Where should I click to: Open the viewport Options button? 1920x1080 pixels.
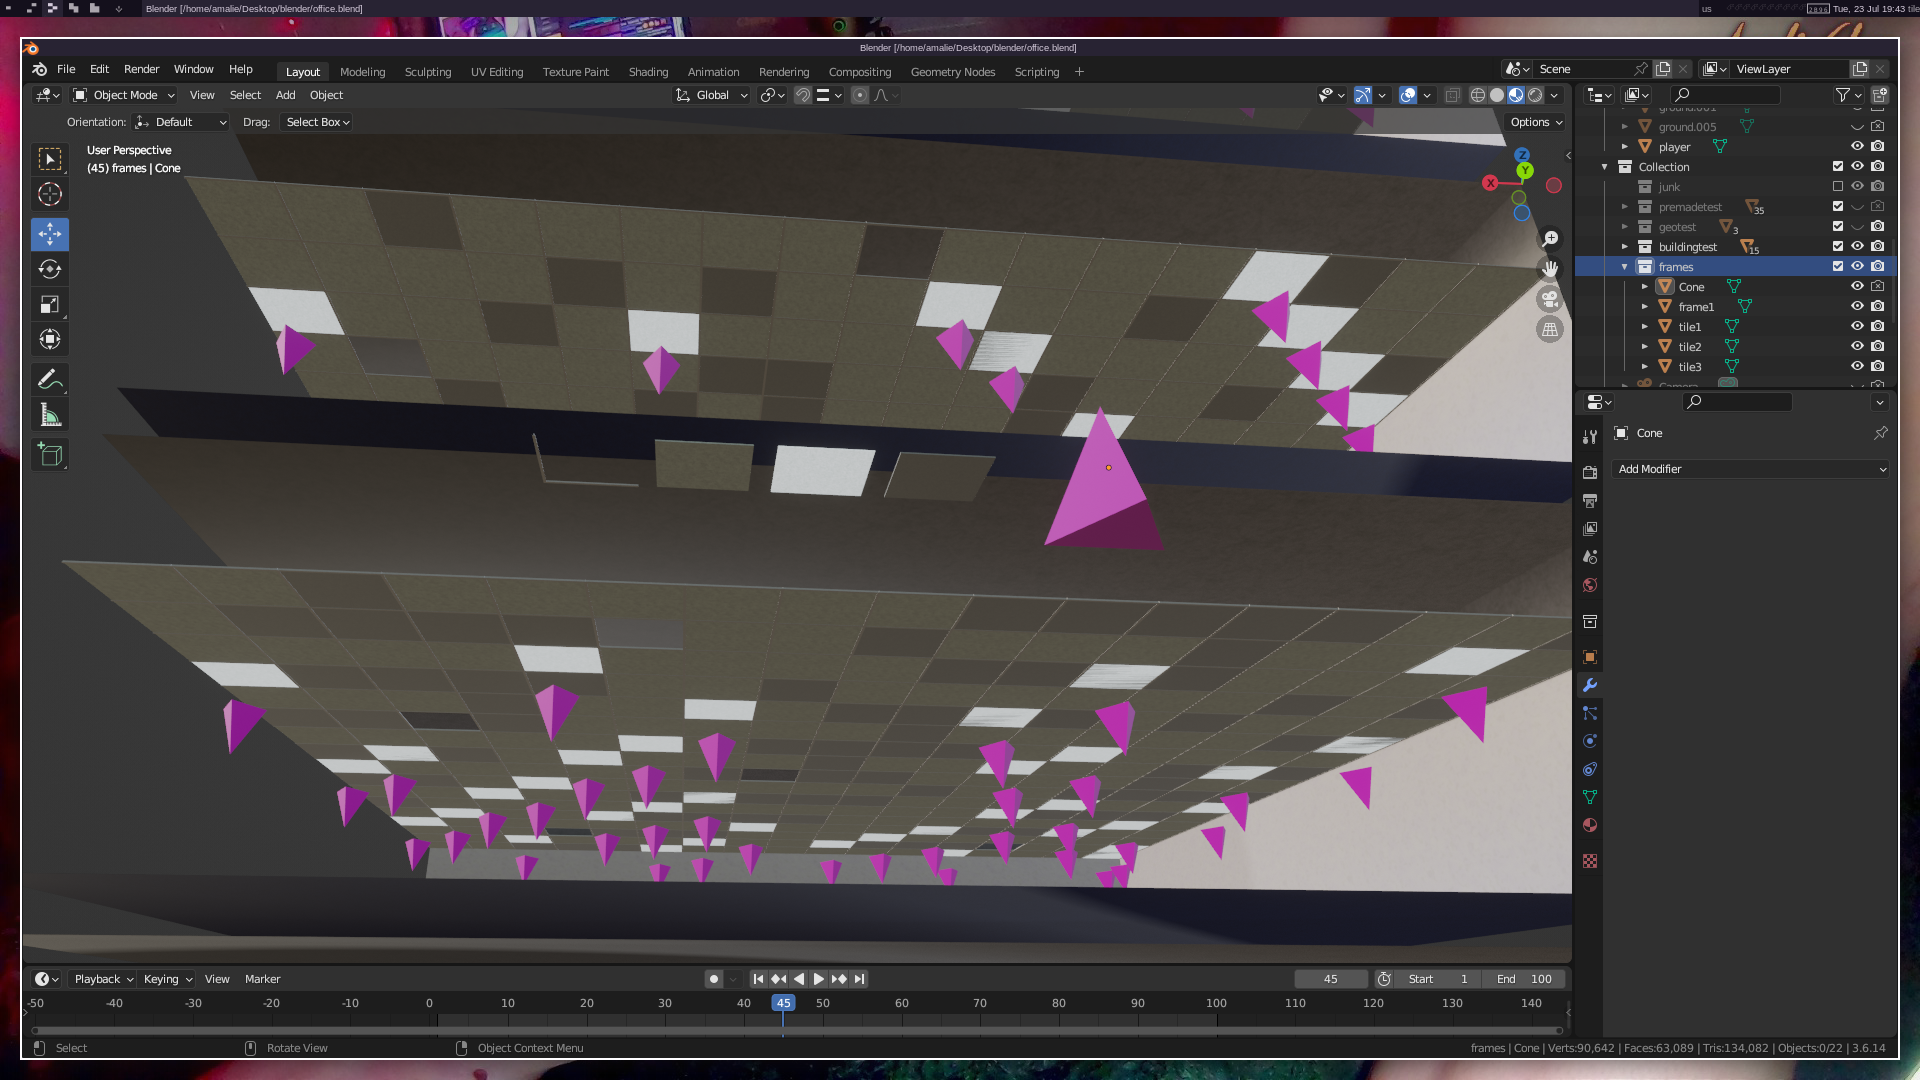pos(1536,122)
